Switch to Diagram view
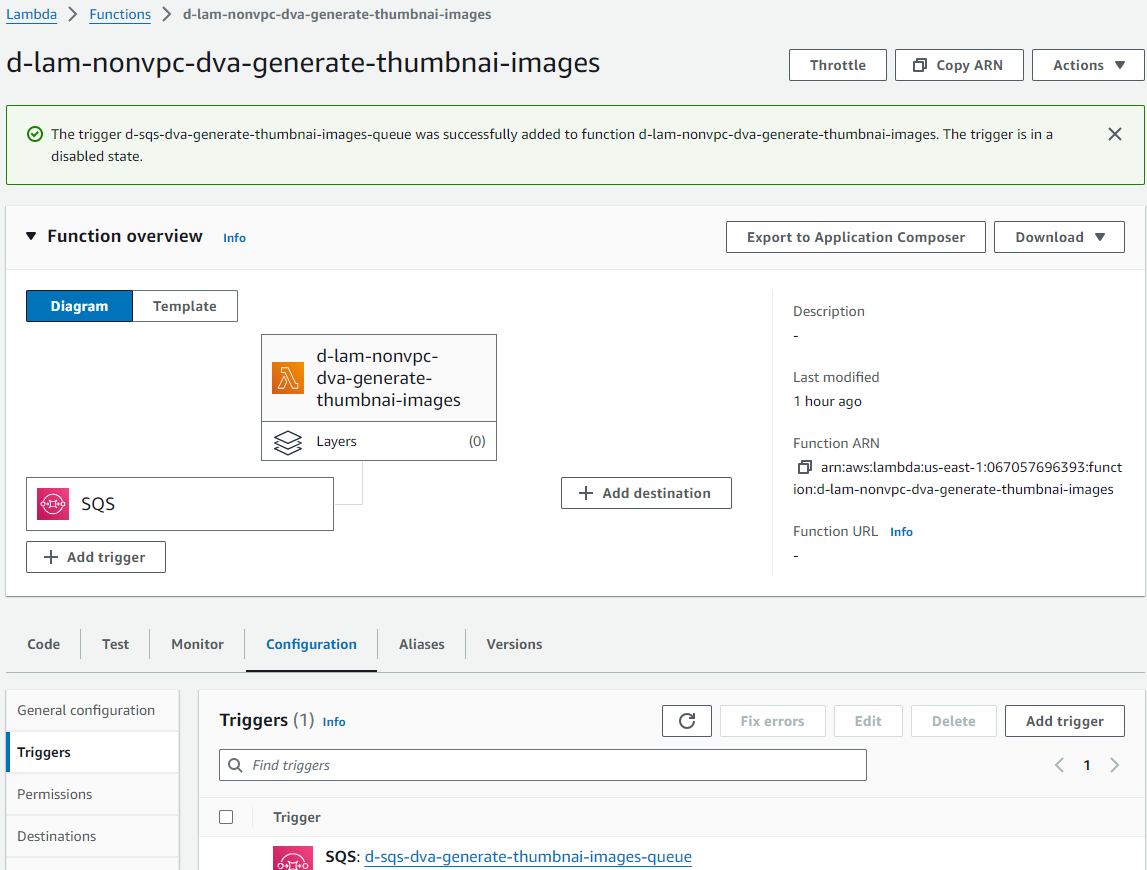1147x870 pixels. pos(79,306)
